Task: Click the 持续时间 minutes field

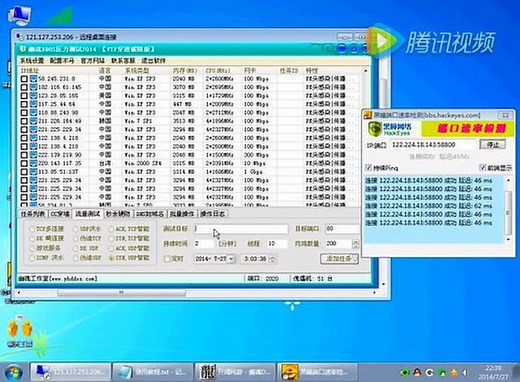Action: pyautogui.click(x=203, y=244)
